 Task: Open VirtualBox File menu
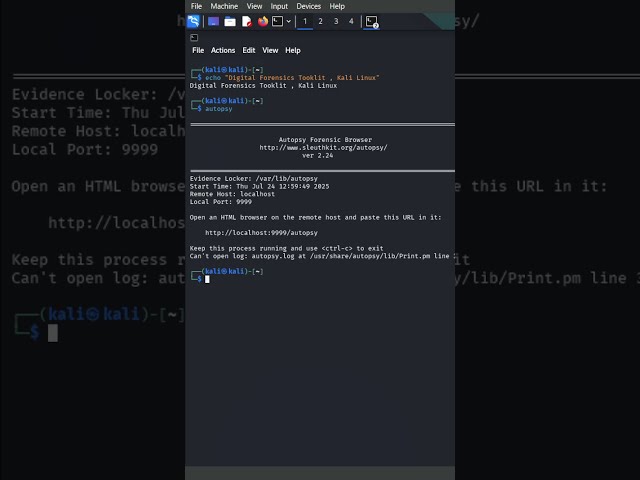point(196,6)
